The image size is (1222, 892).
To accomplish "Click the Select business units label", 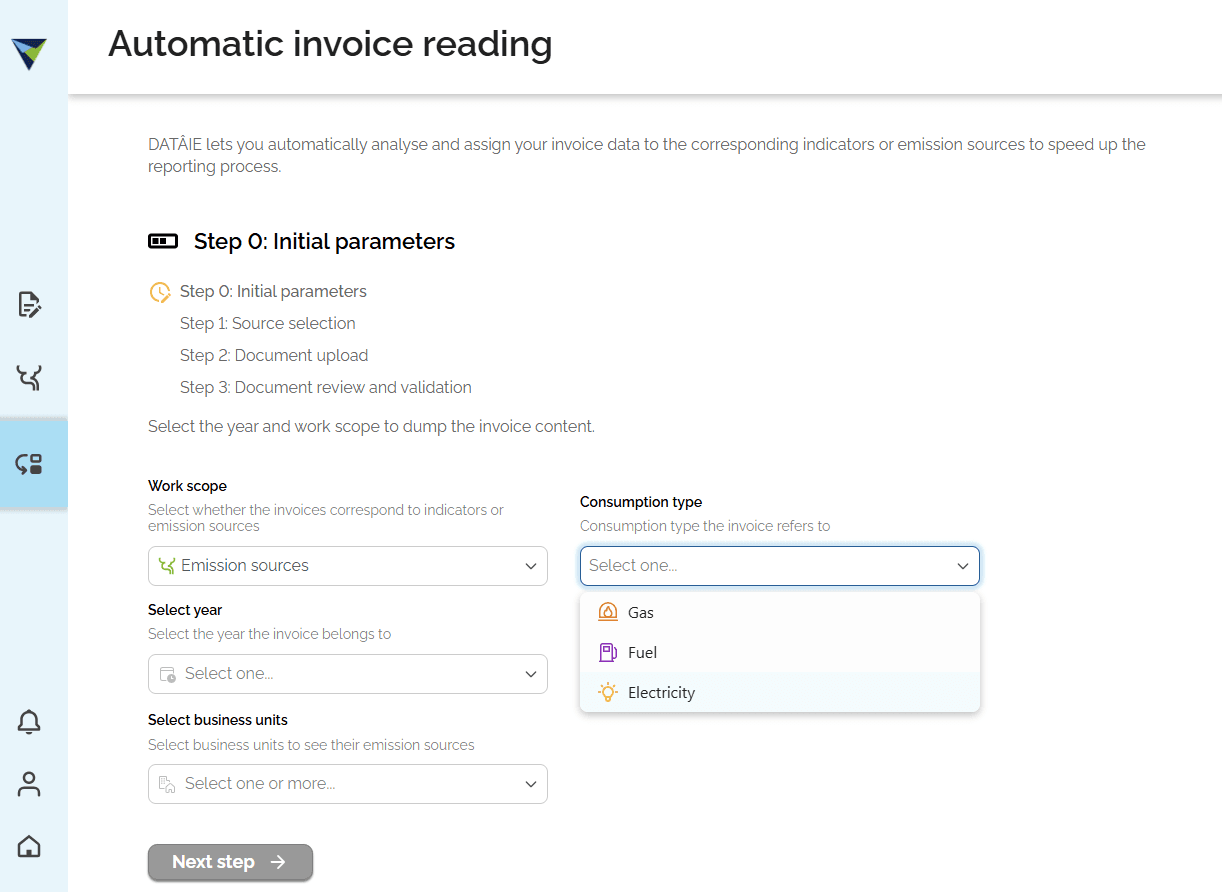I will (x=218, y=720).
